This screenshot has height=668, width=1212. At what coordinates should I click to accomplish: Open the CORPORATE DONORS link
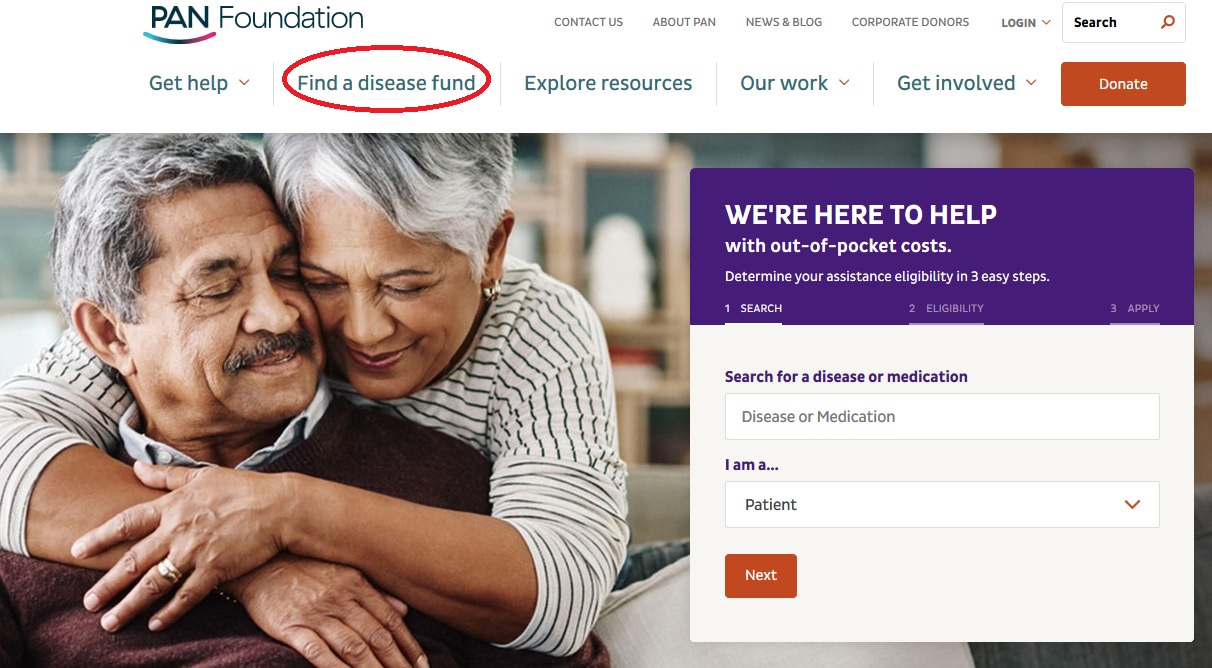[910, 22]
